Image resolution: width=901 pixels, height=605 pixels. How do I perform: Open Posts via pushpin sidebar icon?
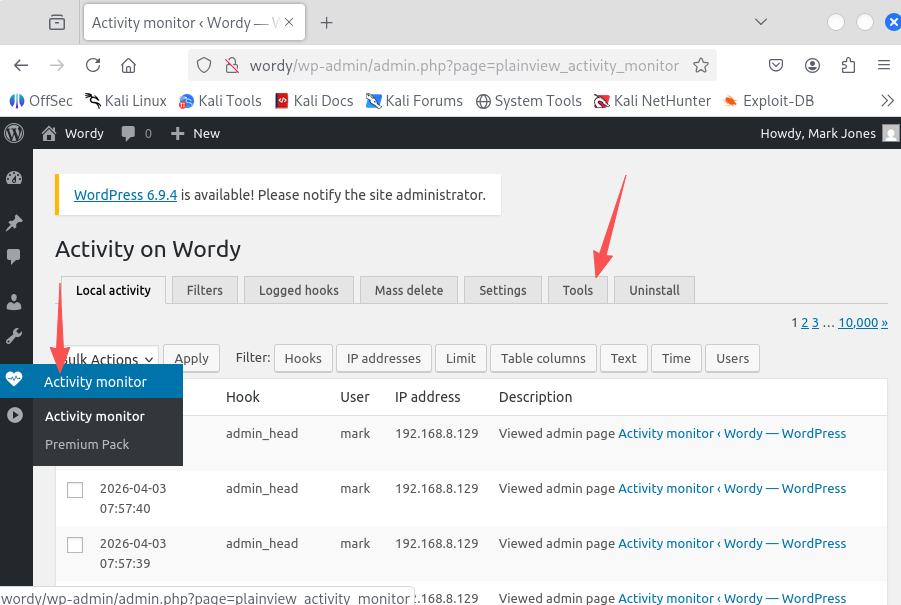(14, 222)
